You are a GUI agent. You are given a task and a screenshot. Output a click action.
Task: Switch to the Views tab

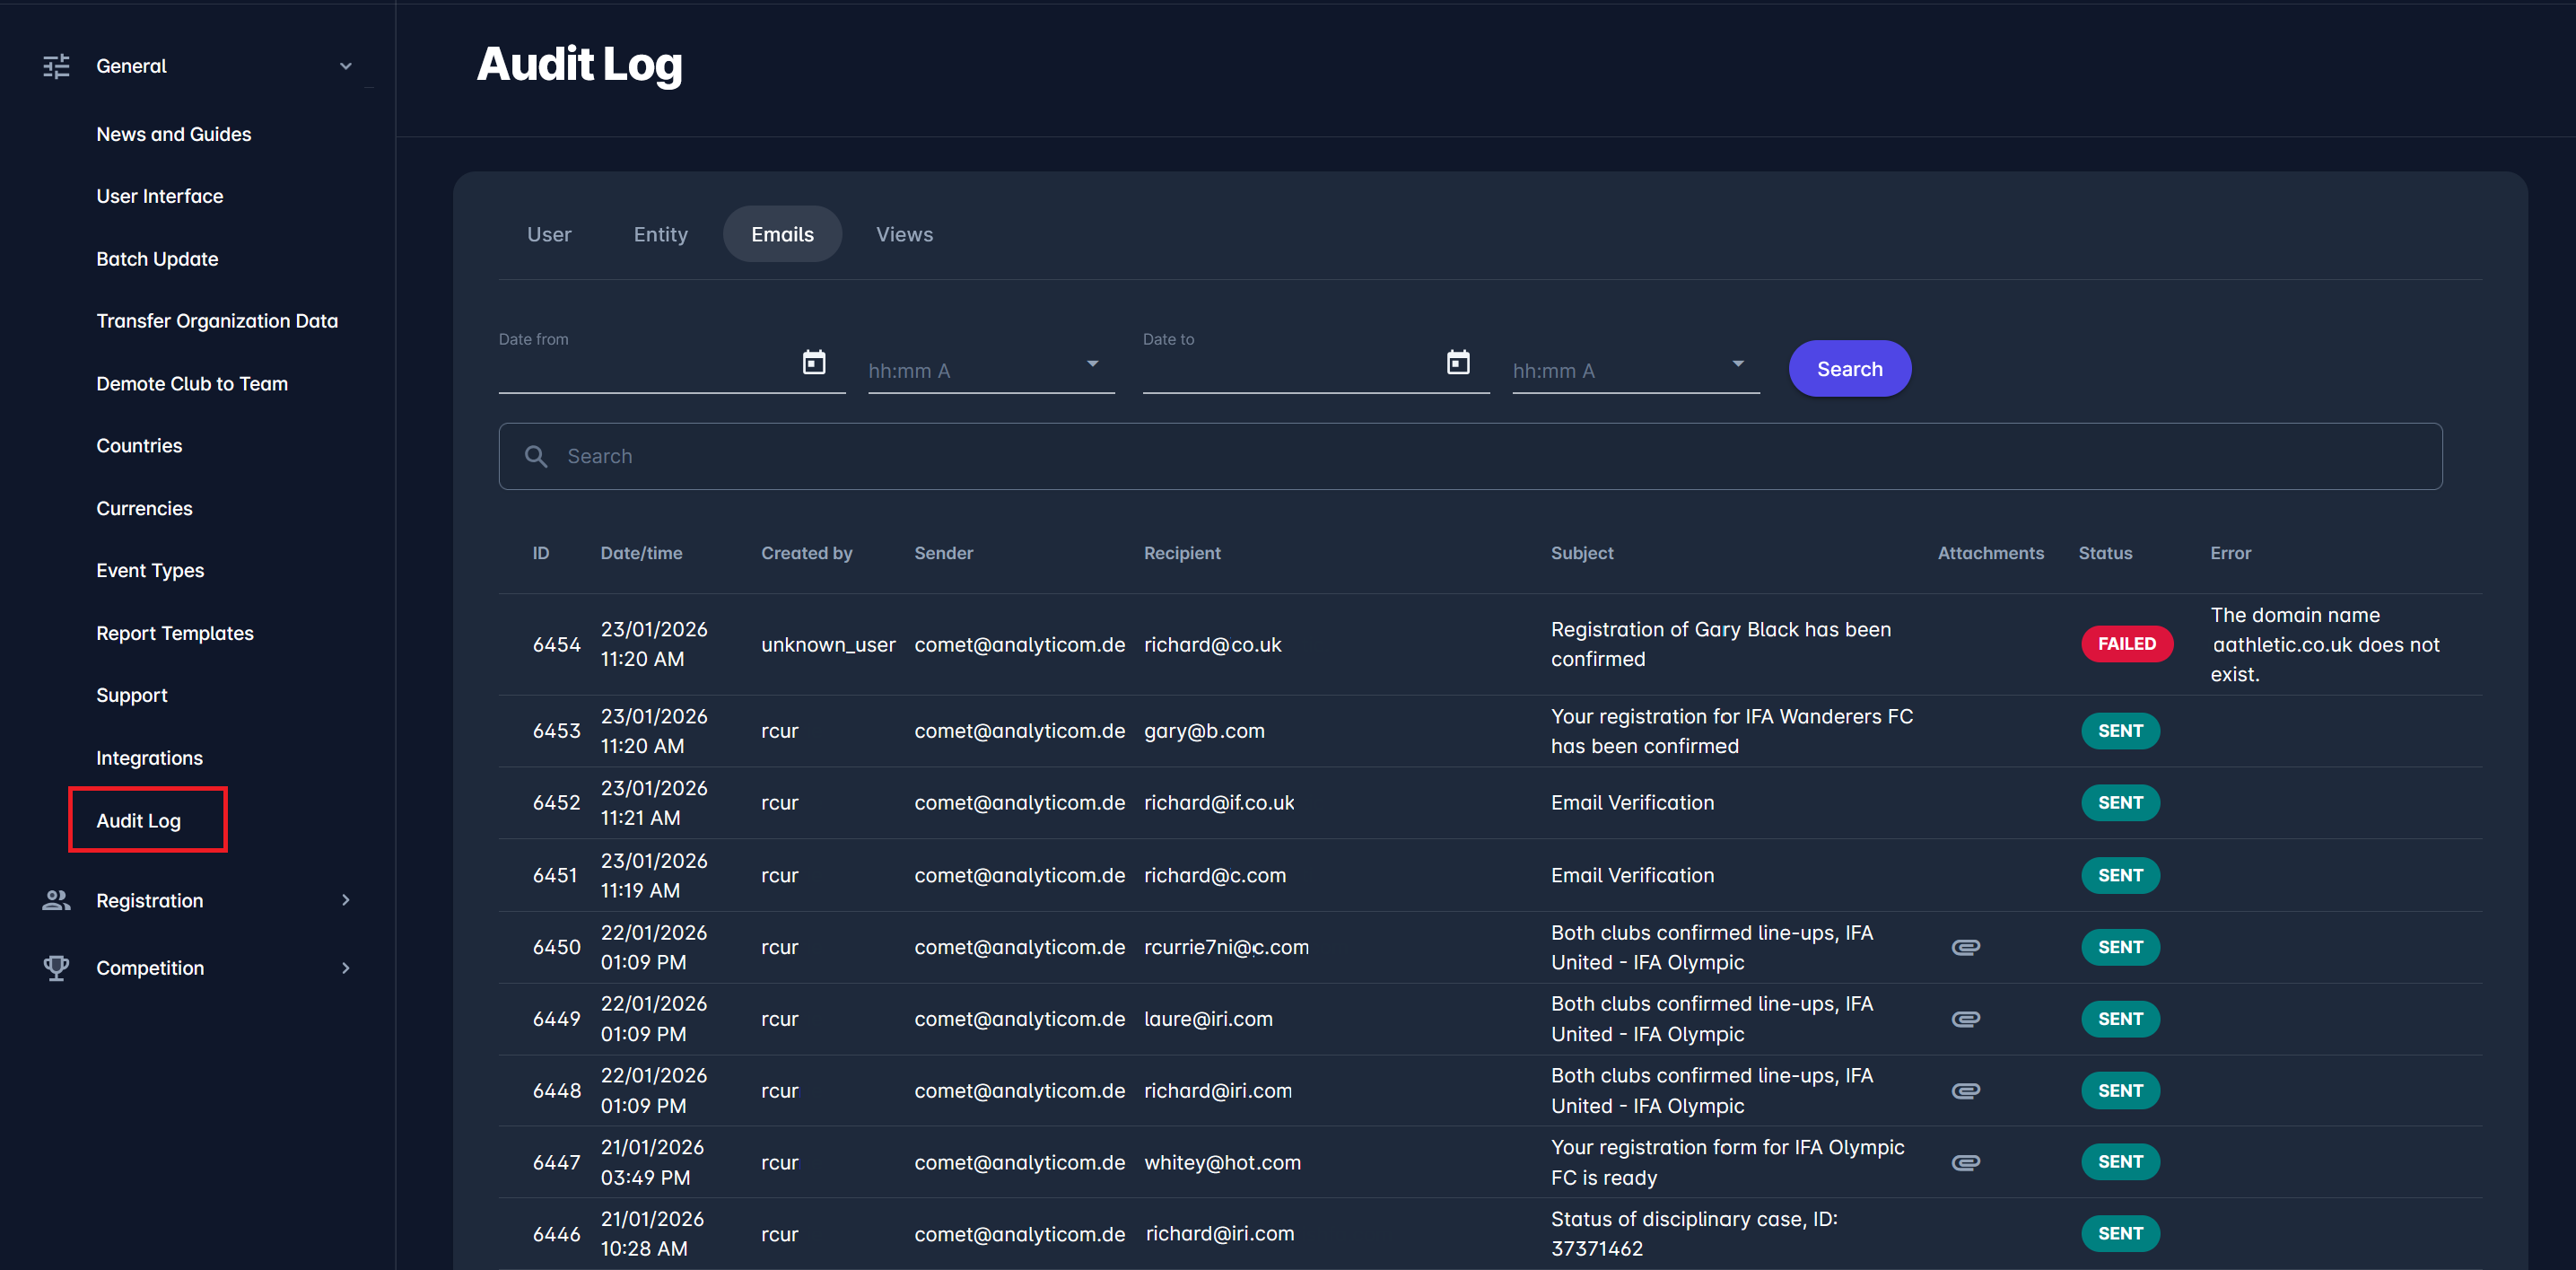904,234
